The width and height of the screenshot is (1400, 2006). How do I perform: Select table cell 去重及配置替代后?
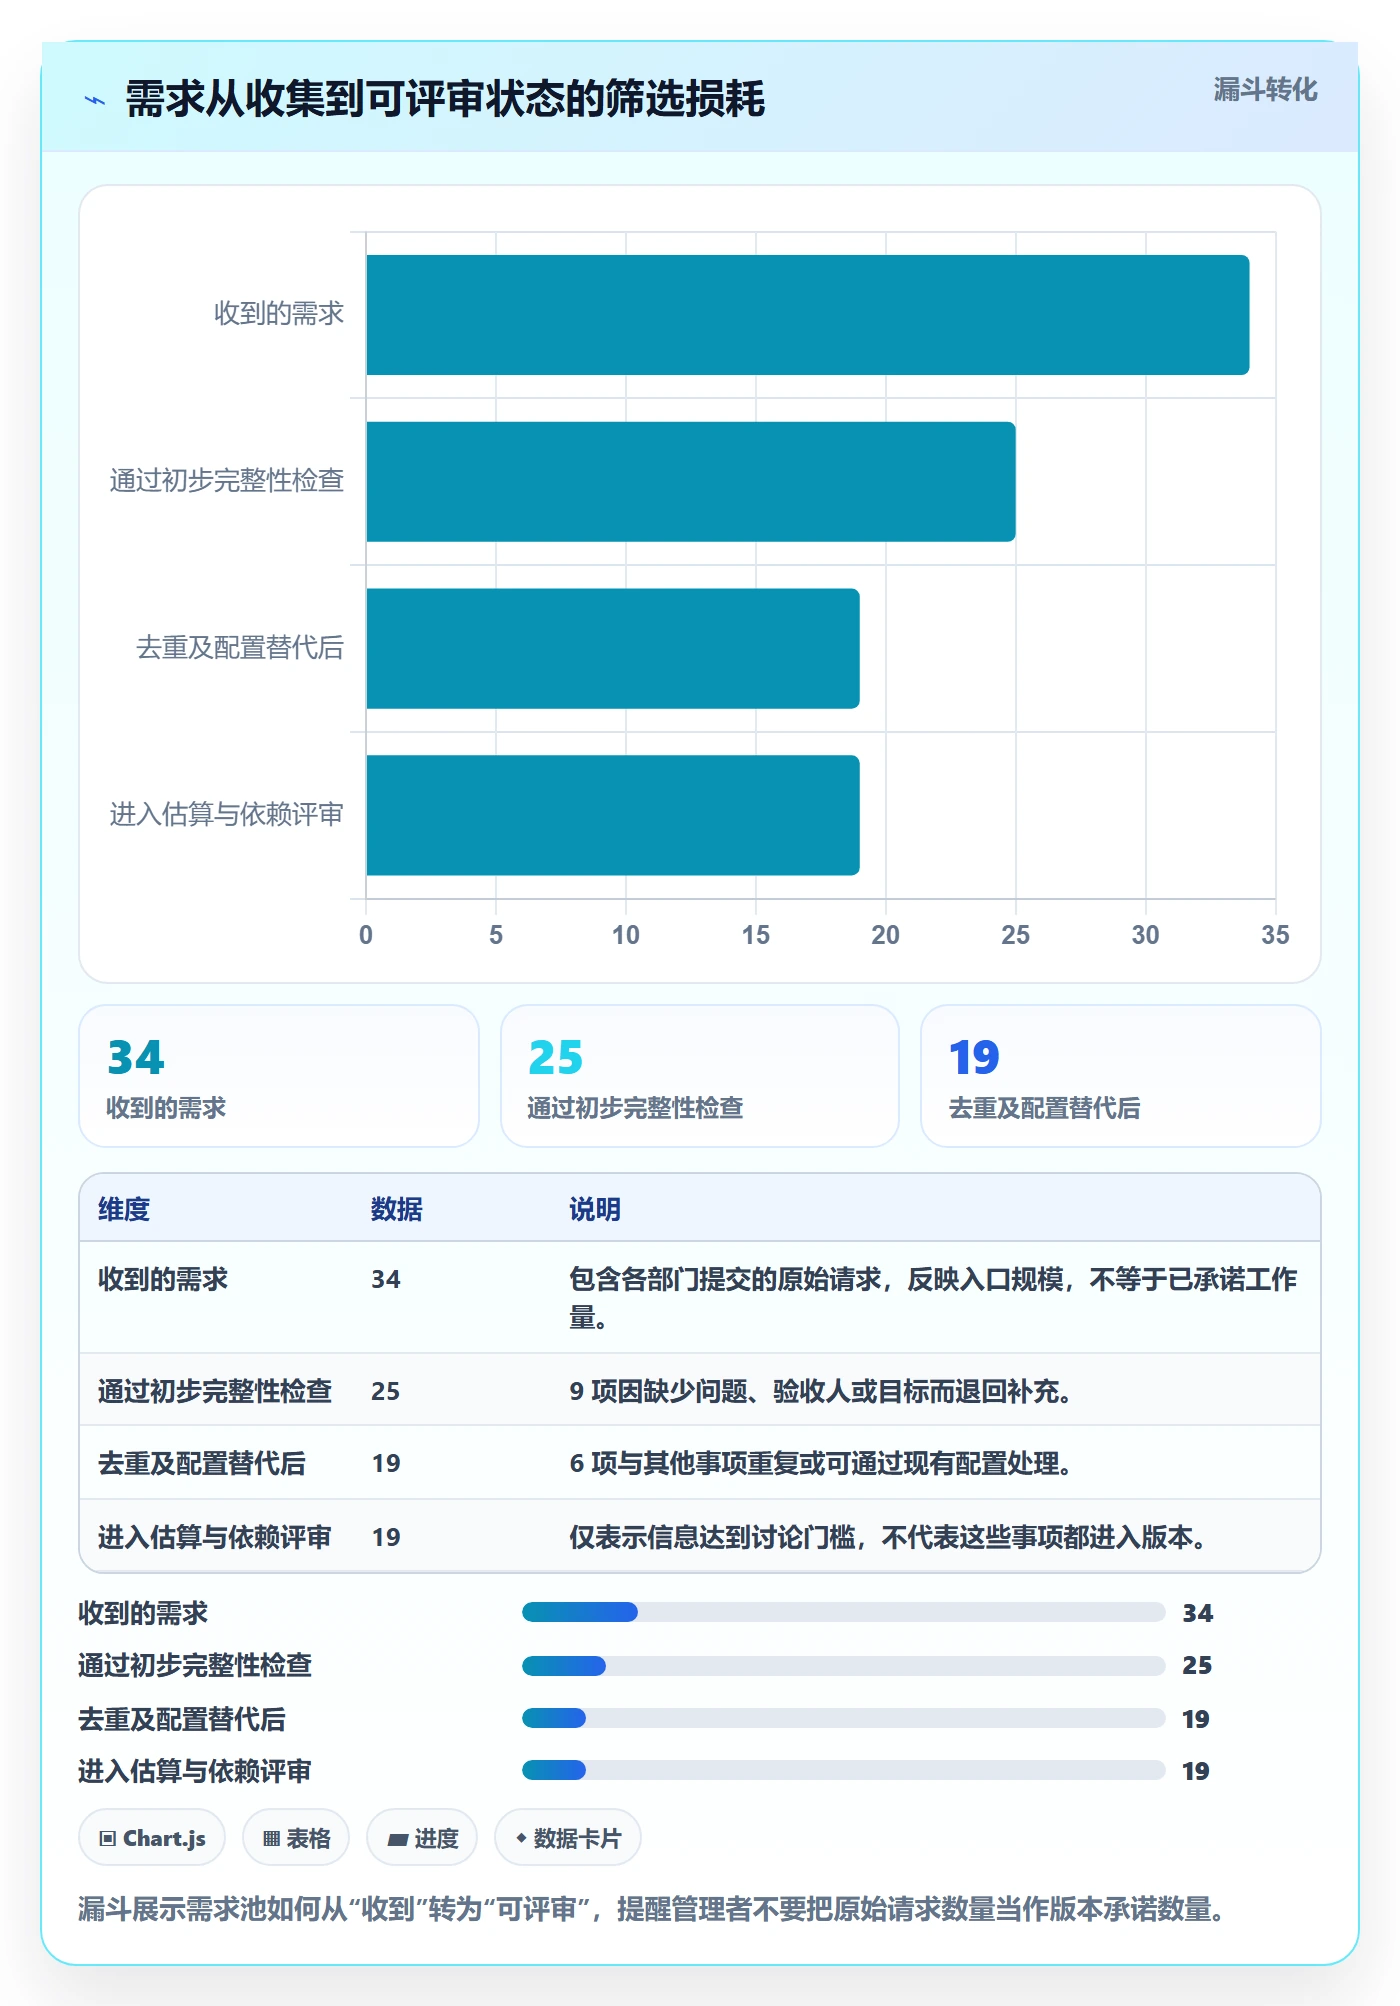(x=202, y=1463)
